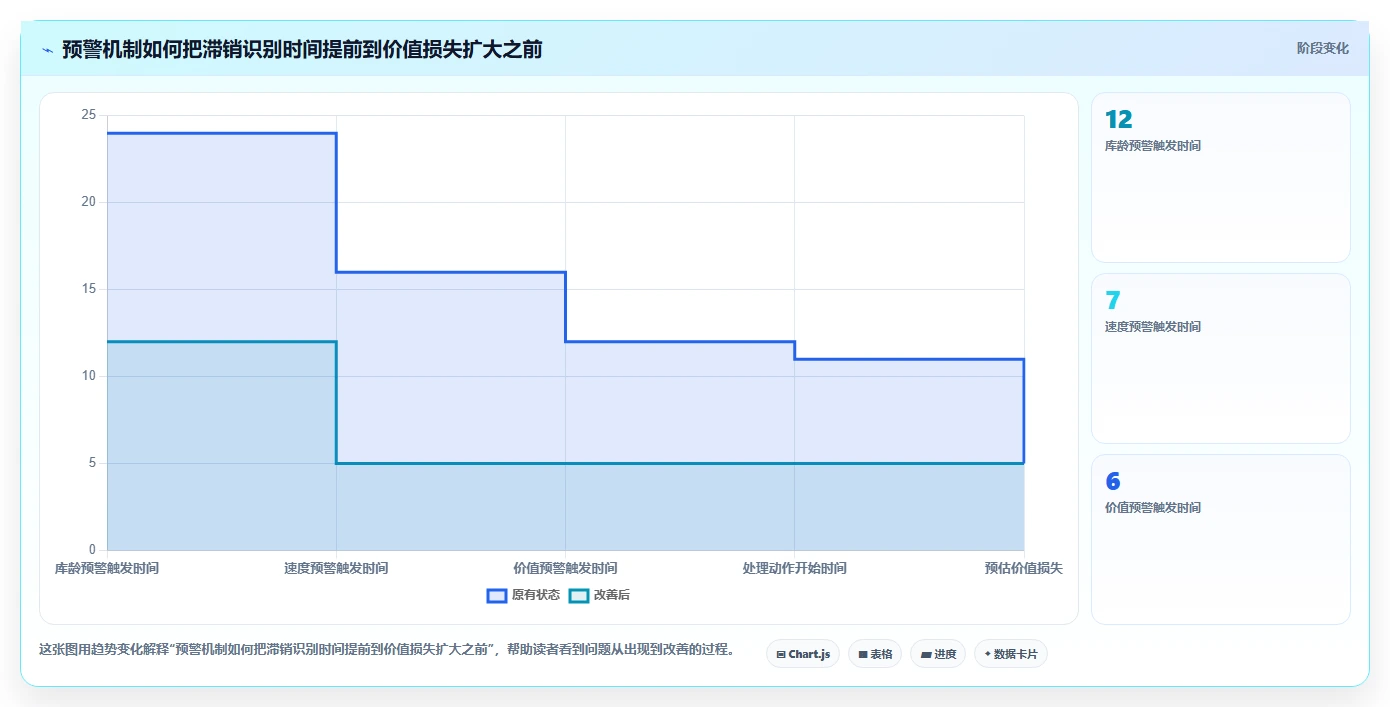Click the 阶段变化 label in the header
This screenshot has height=707, width=1390.
1322,48
